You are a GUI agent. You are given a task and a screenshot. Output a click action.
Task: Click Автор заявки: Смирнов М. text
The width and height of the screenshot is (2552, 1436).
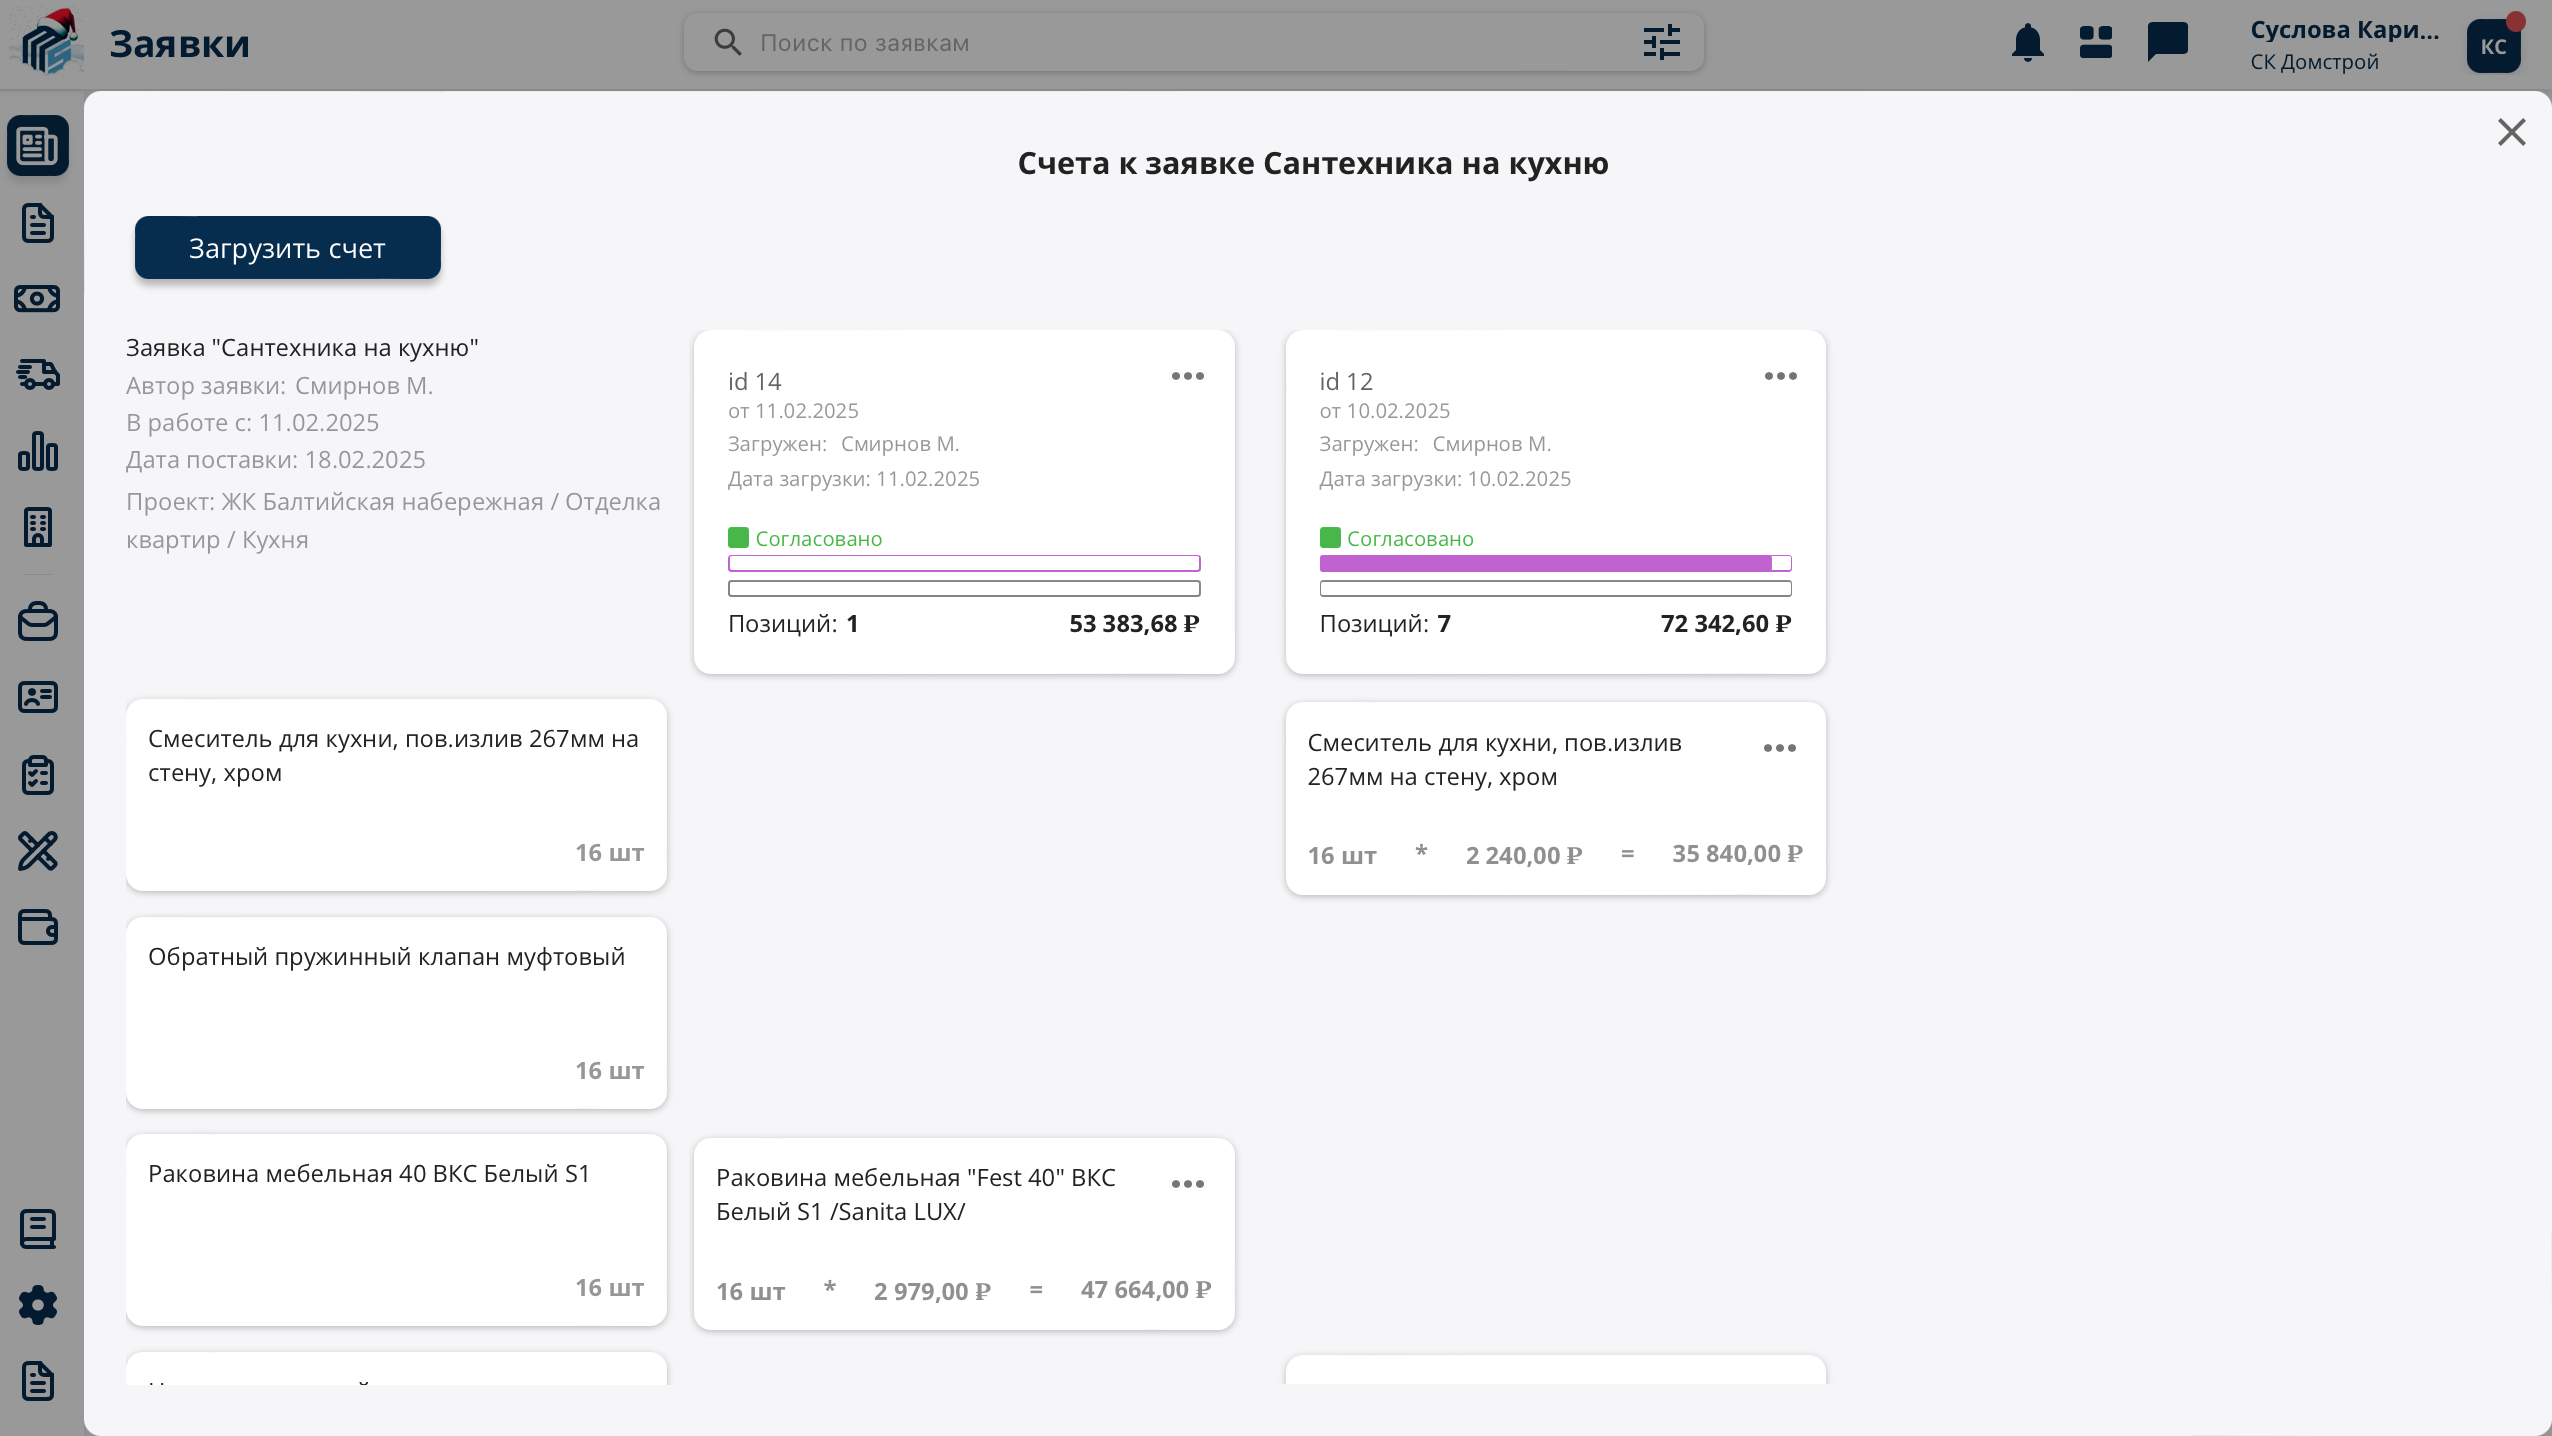click(x=280, y=386)
